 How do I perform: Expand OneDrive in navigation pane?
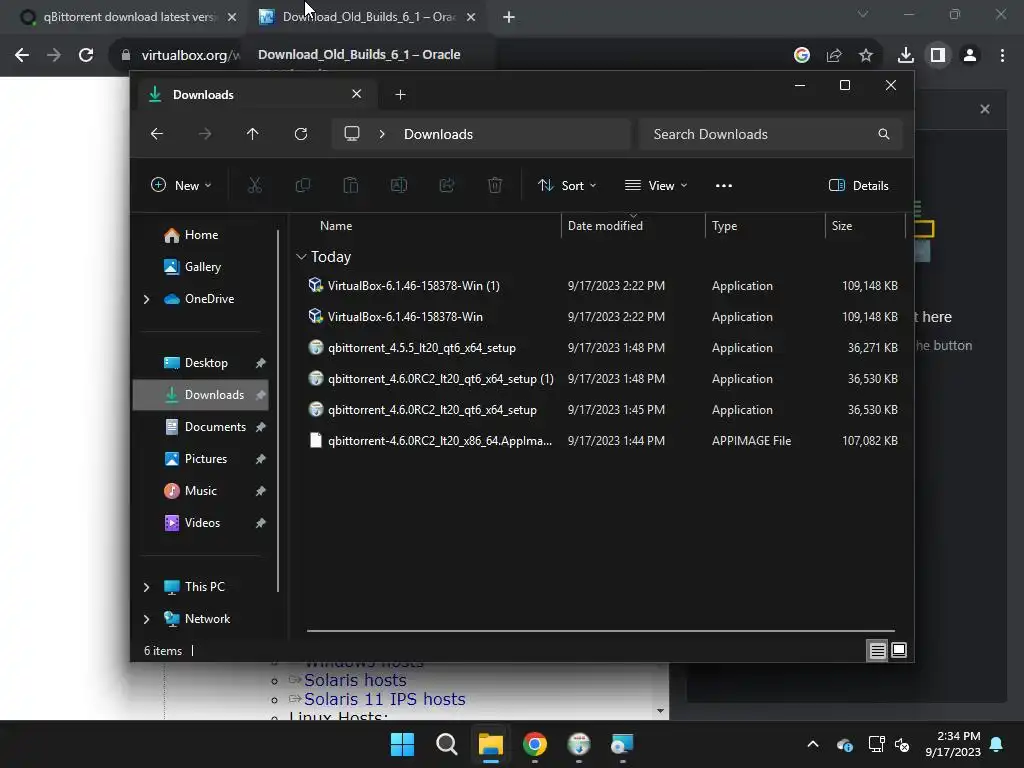pyautogui.click(x=146, y=299)
